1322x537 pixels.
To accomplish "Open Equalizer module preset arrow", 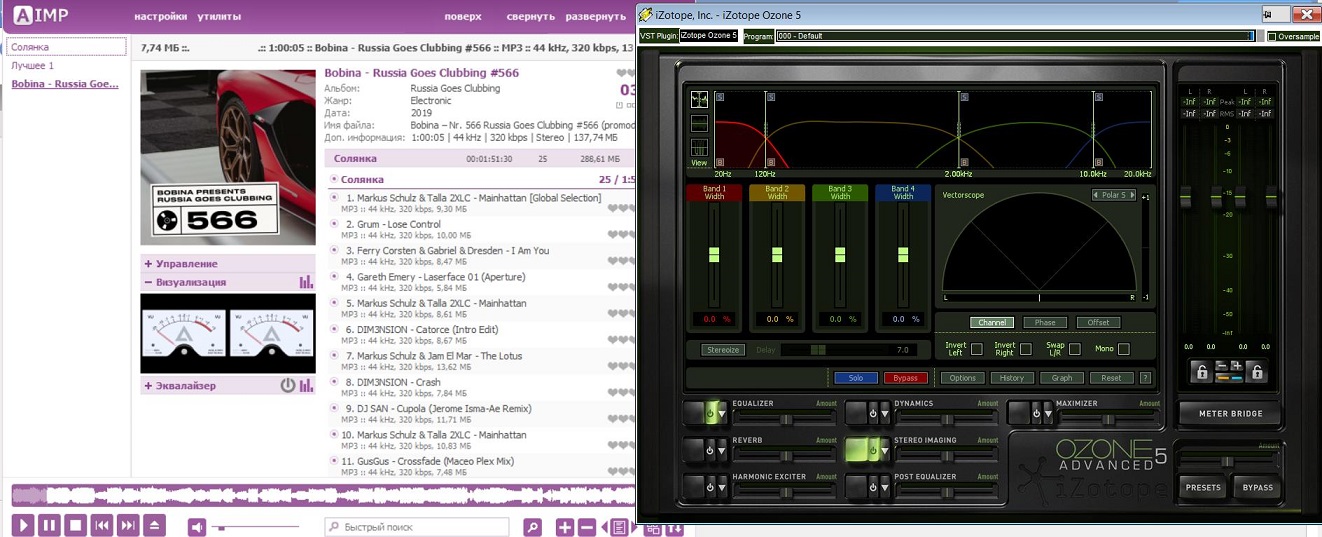I will [723, 413].
